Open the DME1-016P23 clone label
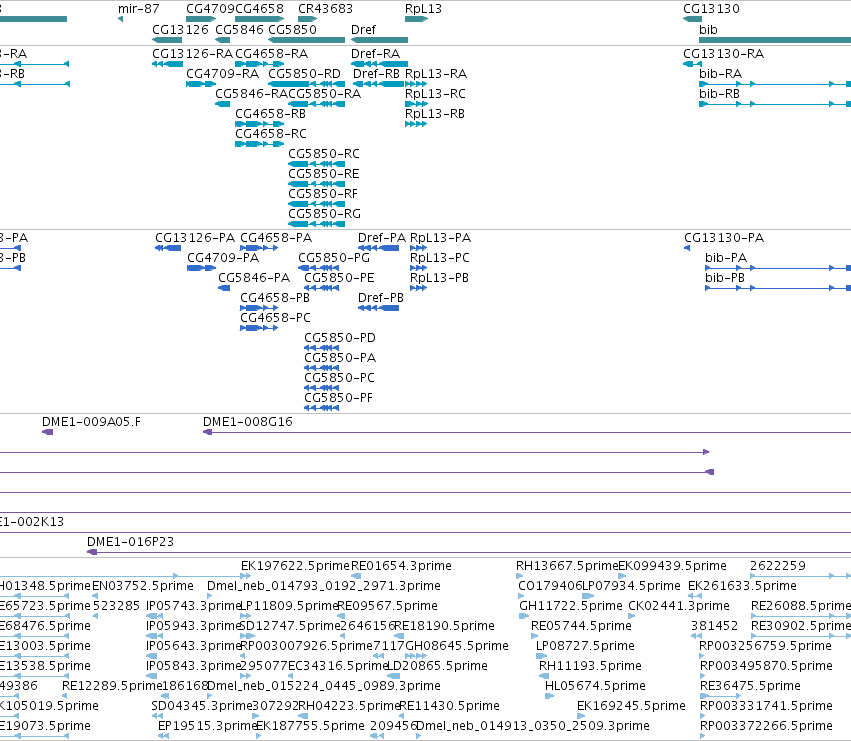The width and height of the screenshot is (851, 741). click(x=130, y=542)
